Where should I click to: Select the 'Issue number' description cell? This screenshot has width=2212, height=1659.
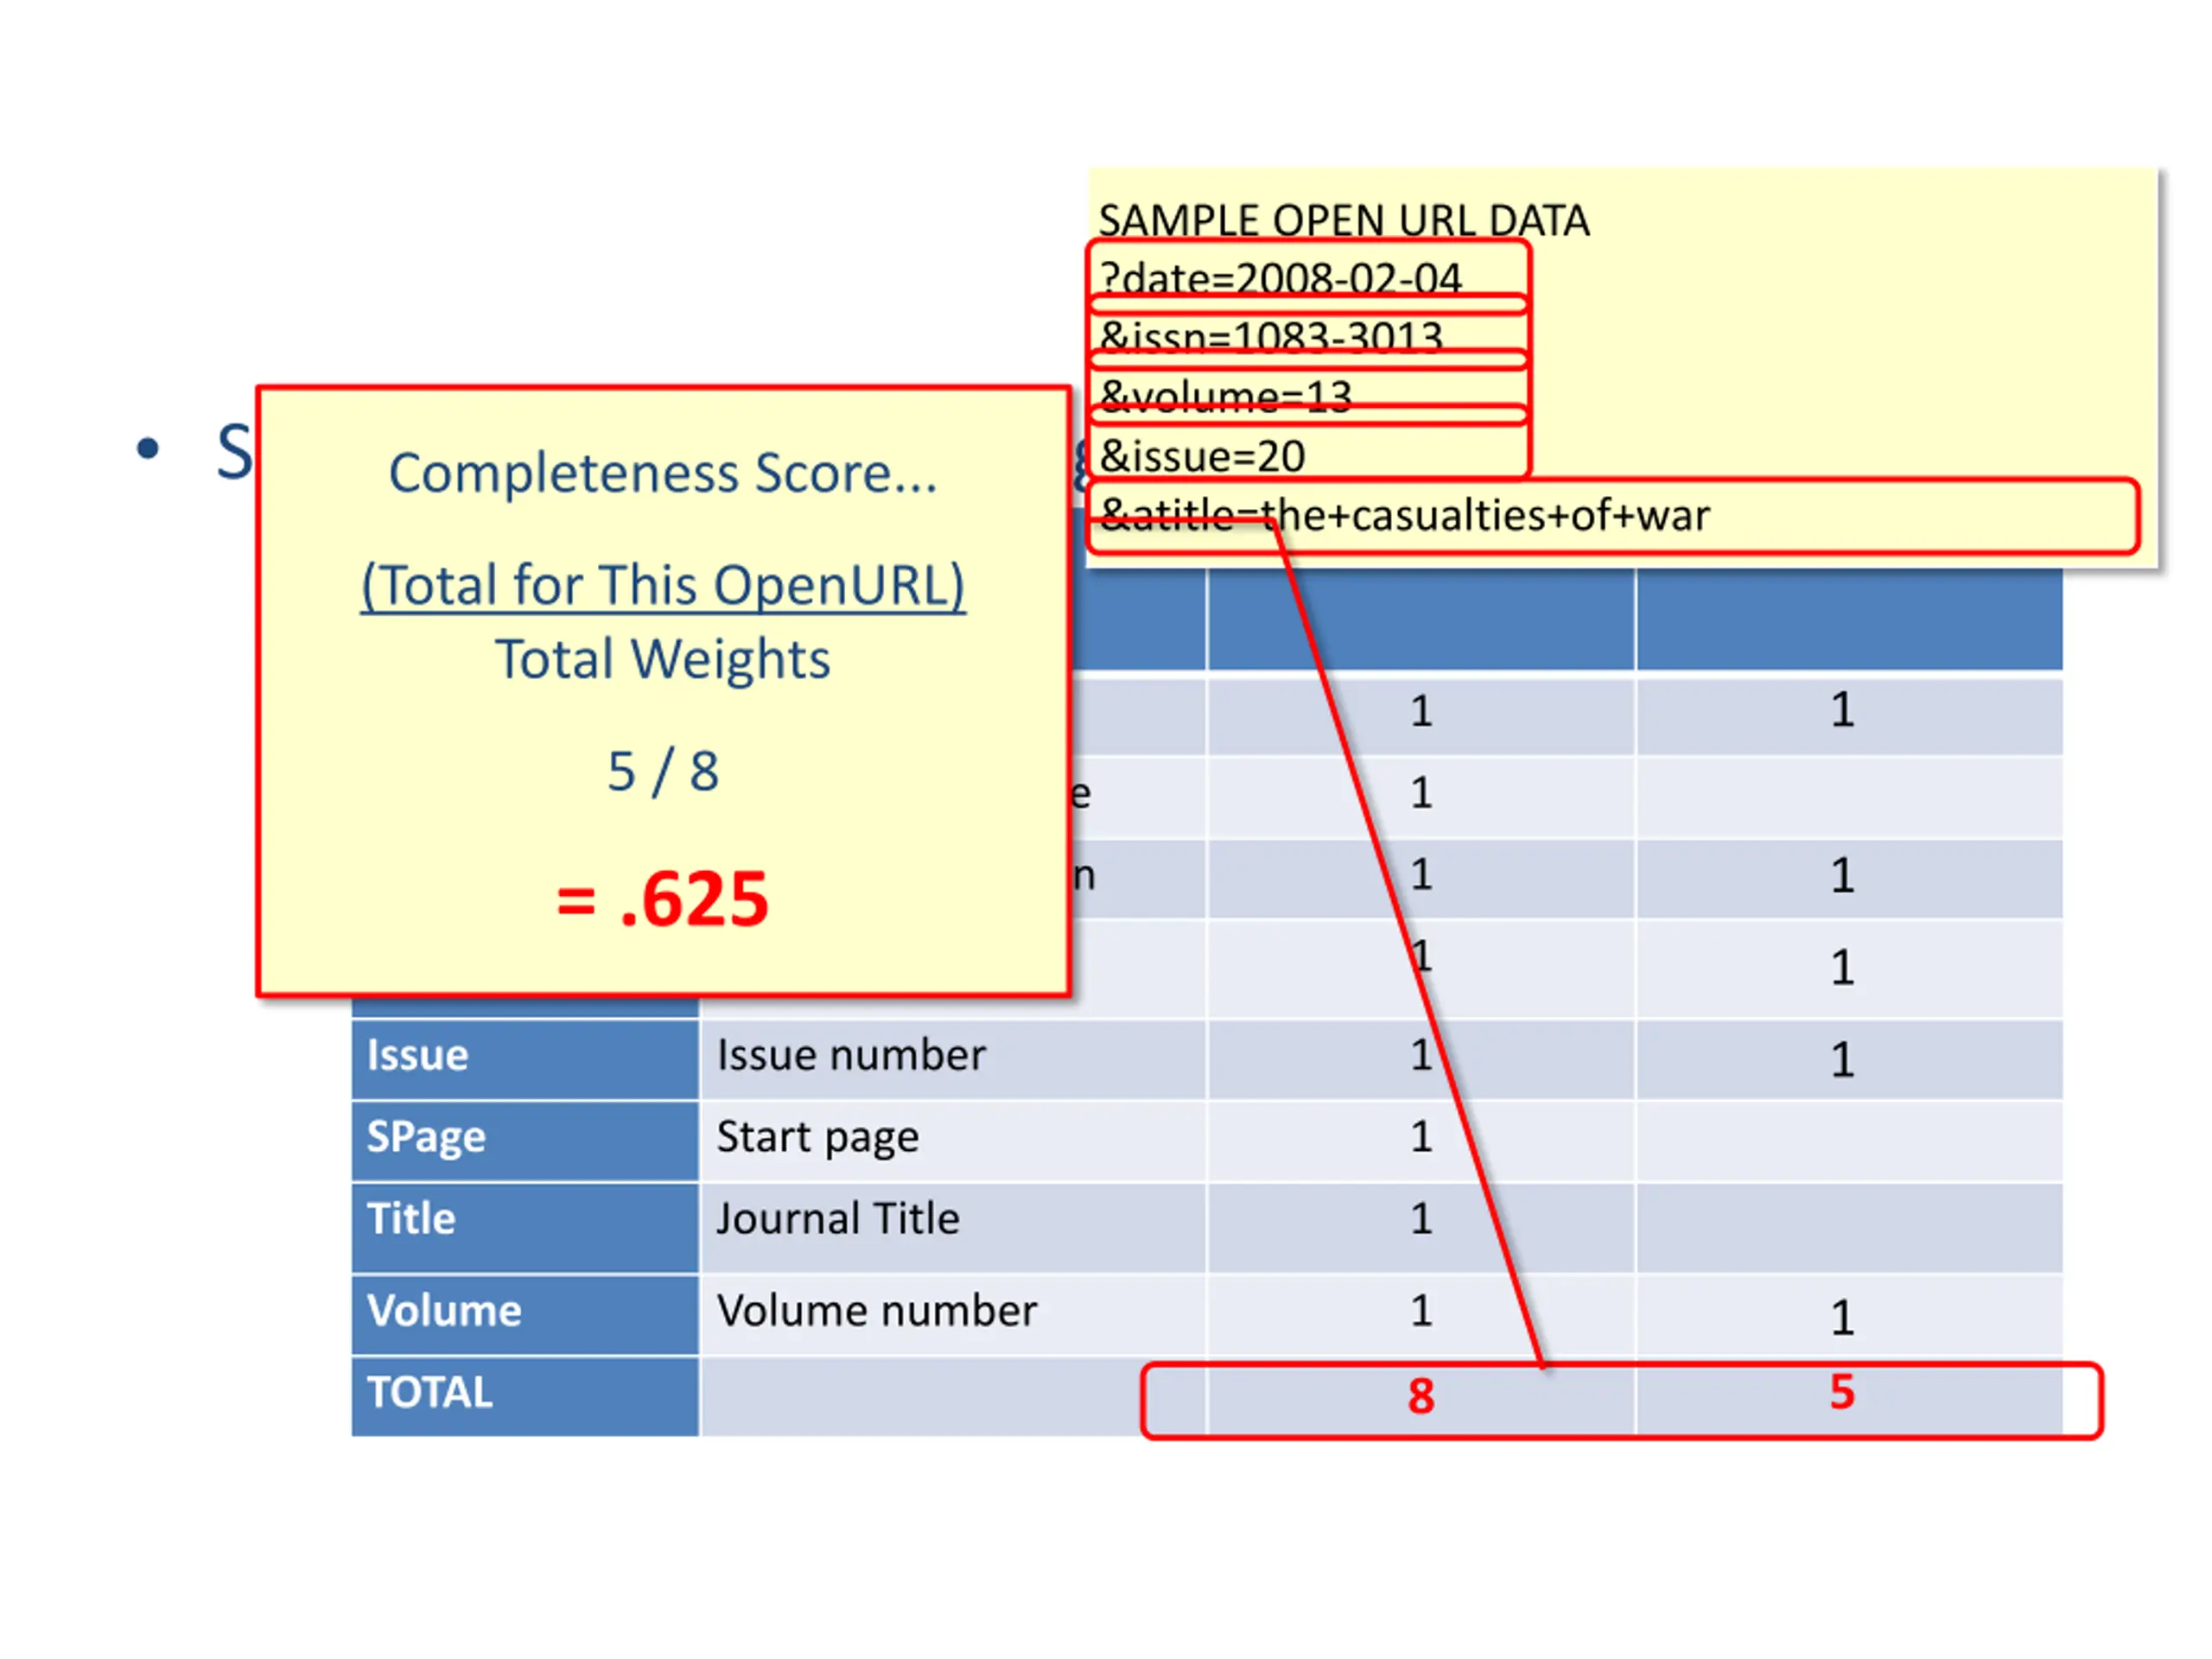click(x=953, y=1059)
